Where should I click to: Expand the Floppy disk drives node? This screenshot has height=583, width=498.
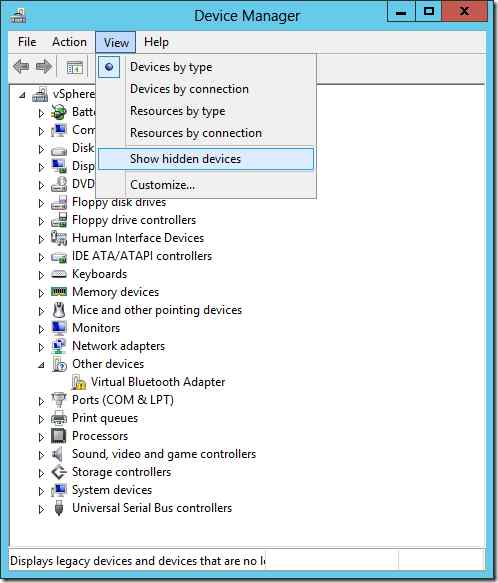click(41, 203)
